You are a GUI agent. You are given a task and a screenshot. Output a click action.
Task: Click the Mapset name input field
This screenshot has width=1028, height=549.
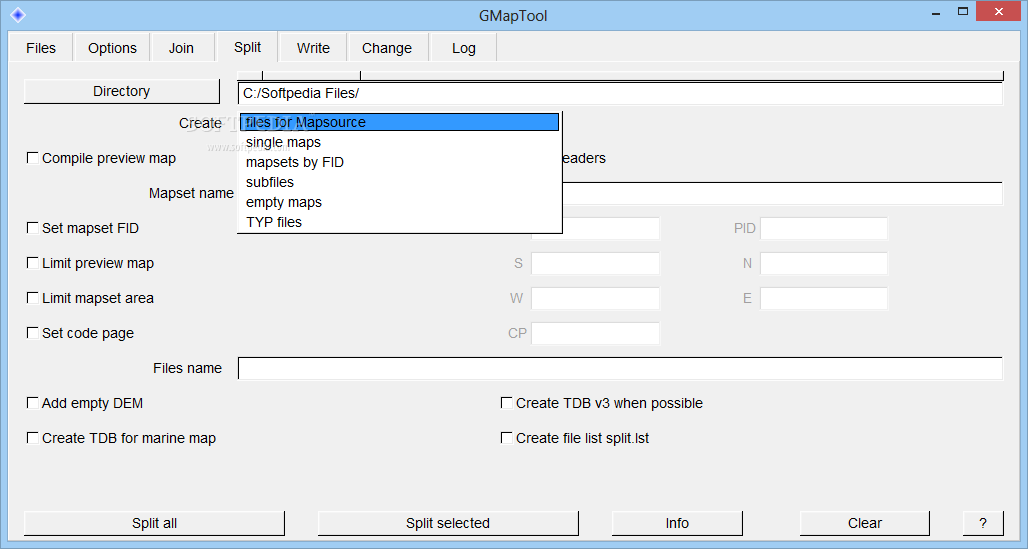point(783,193)
